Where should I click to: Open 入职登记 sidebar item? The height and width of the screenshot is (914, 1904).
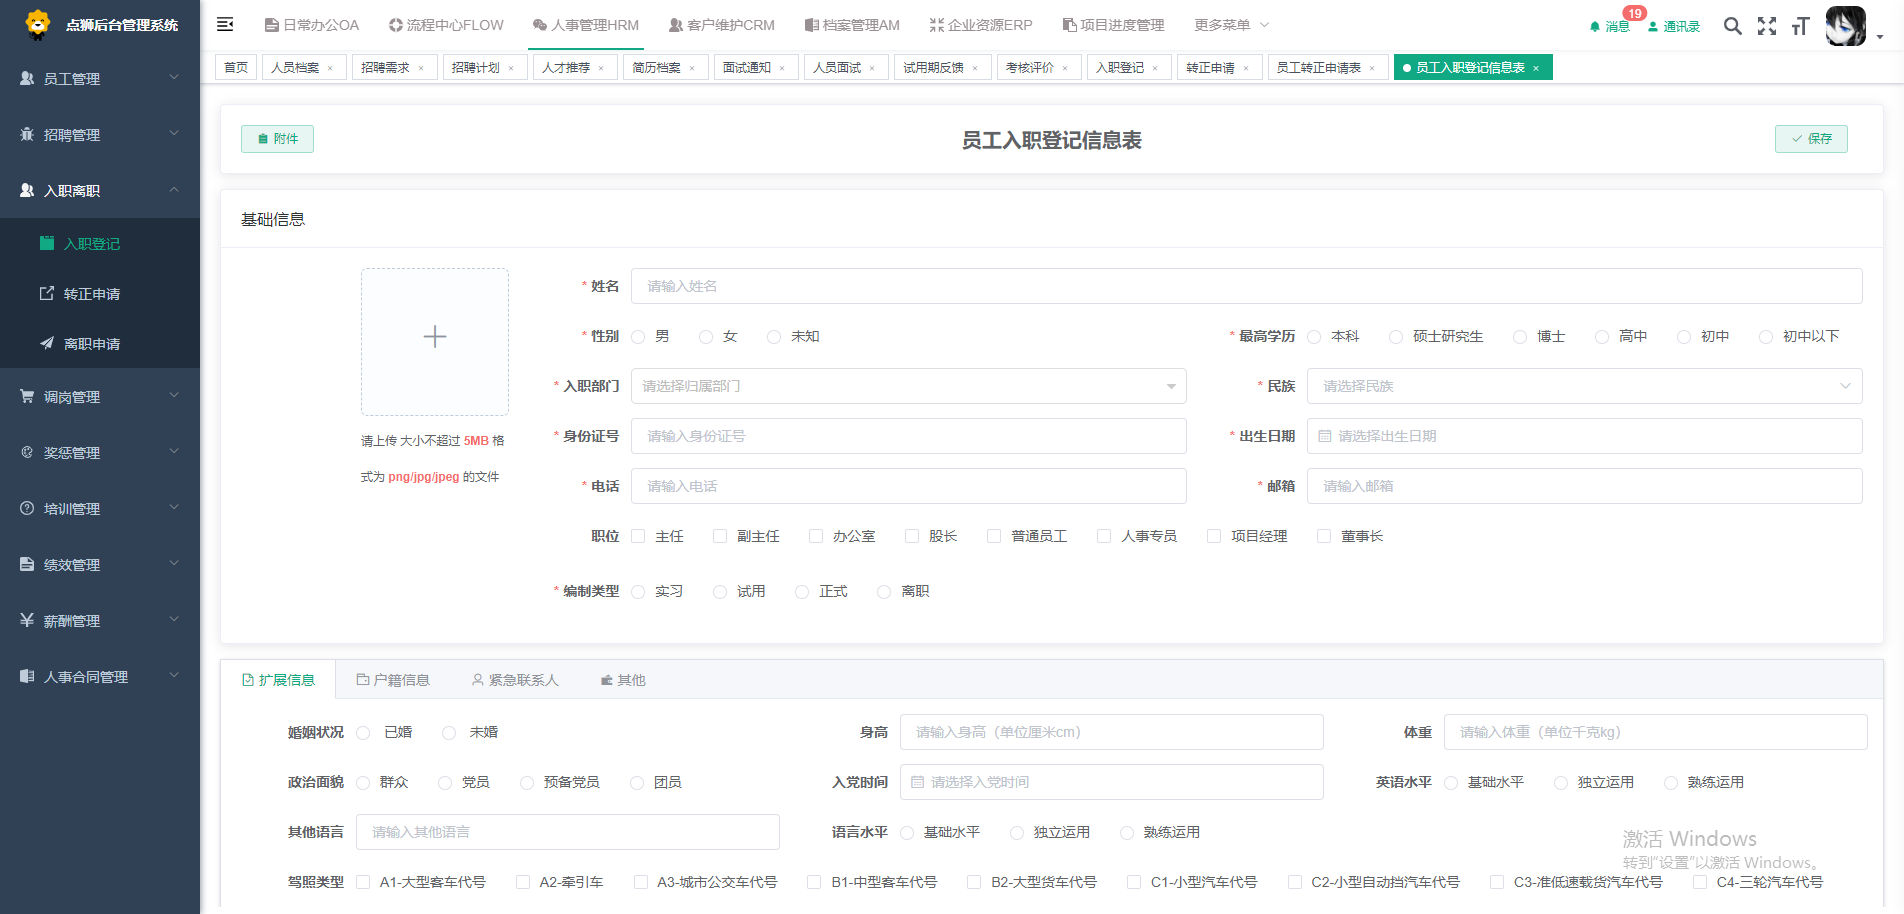point(100,243)
